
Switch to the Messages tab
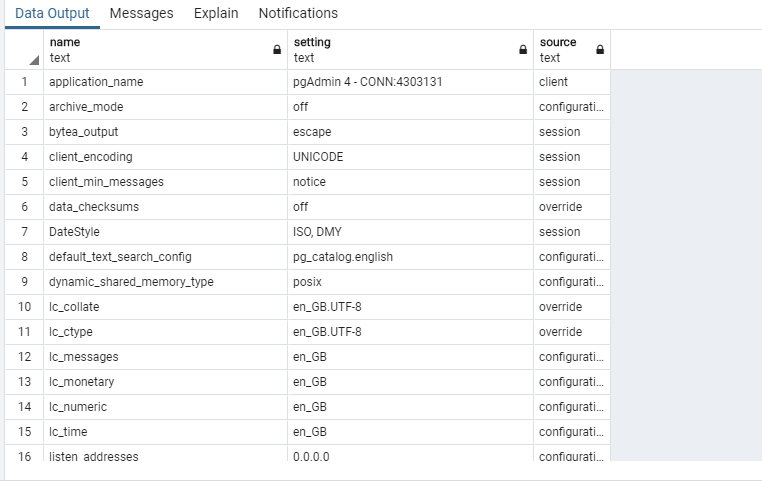(x=141, y=14)
